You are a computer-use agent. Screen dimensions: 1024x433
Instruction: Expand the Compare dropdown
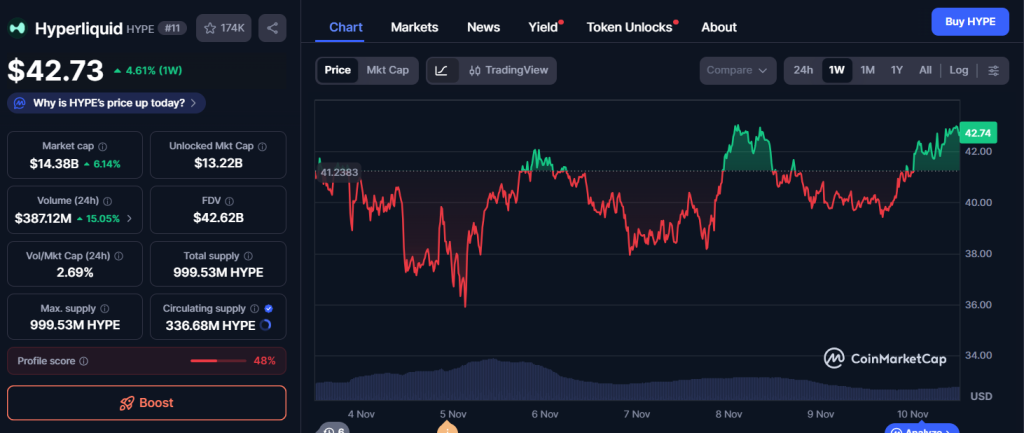(x=738, y=70)
